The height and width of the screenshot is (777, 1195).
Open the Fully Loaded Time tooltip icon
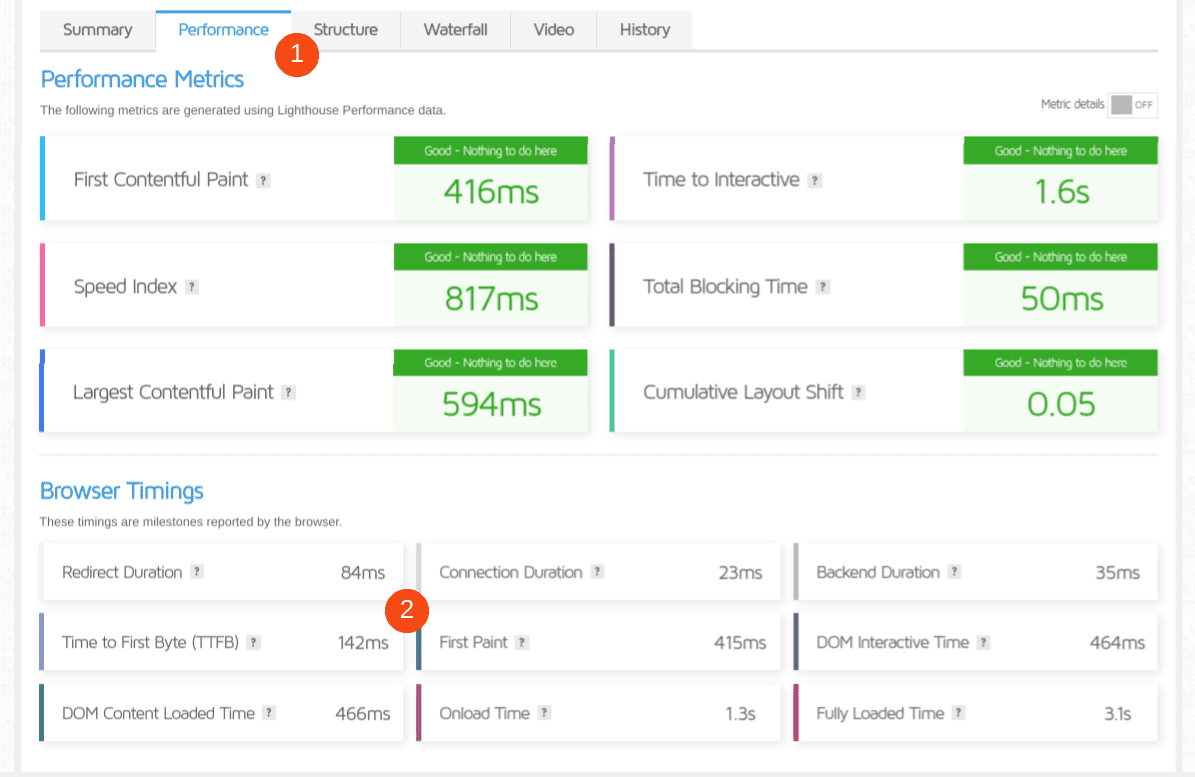click(x=959, y=712)
